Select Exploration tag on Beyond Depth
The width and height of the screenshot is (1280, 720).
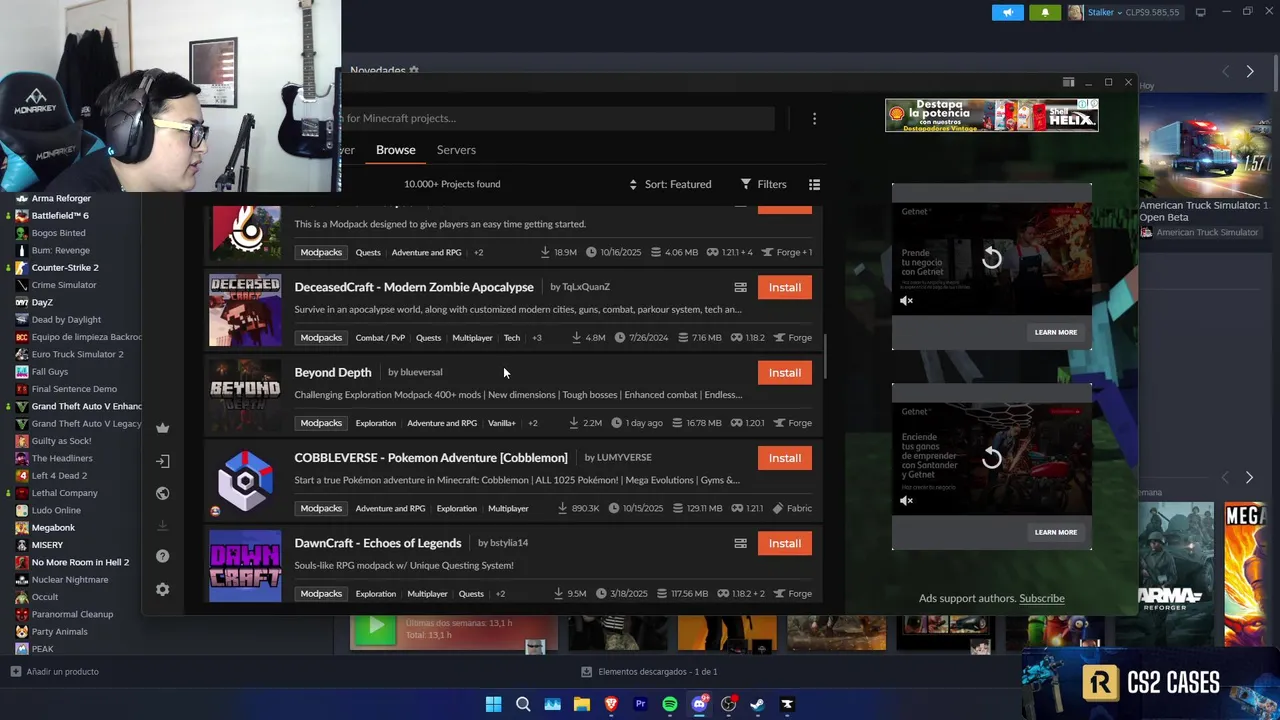[x=376, y=423]
